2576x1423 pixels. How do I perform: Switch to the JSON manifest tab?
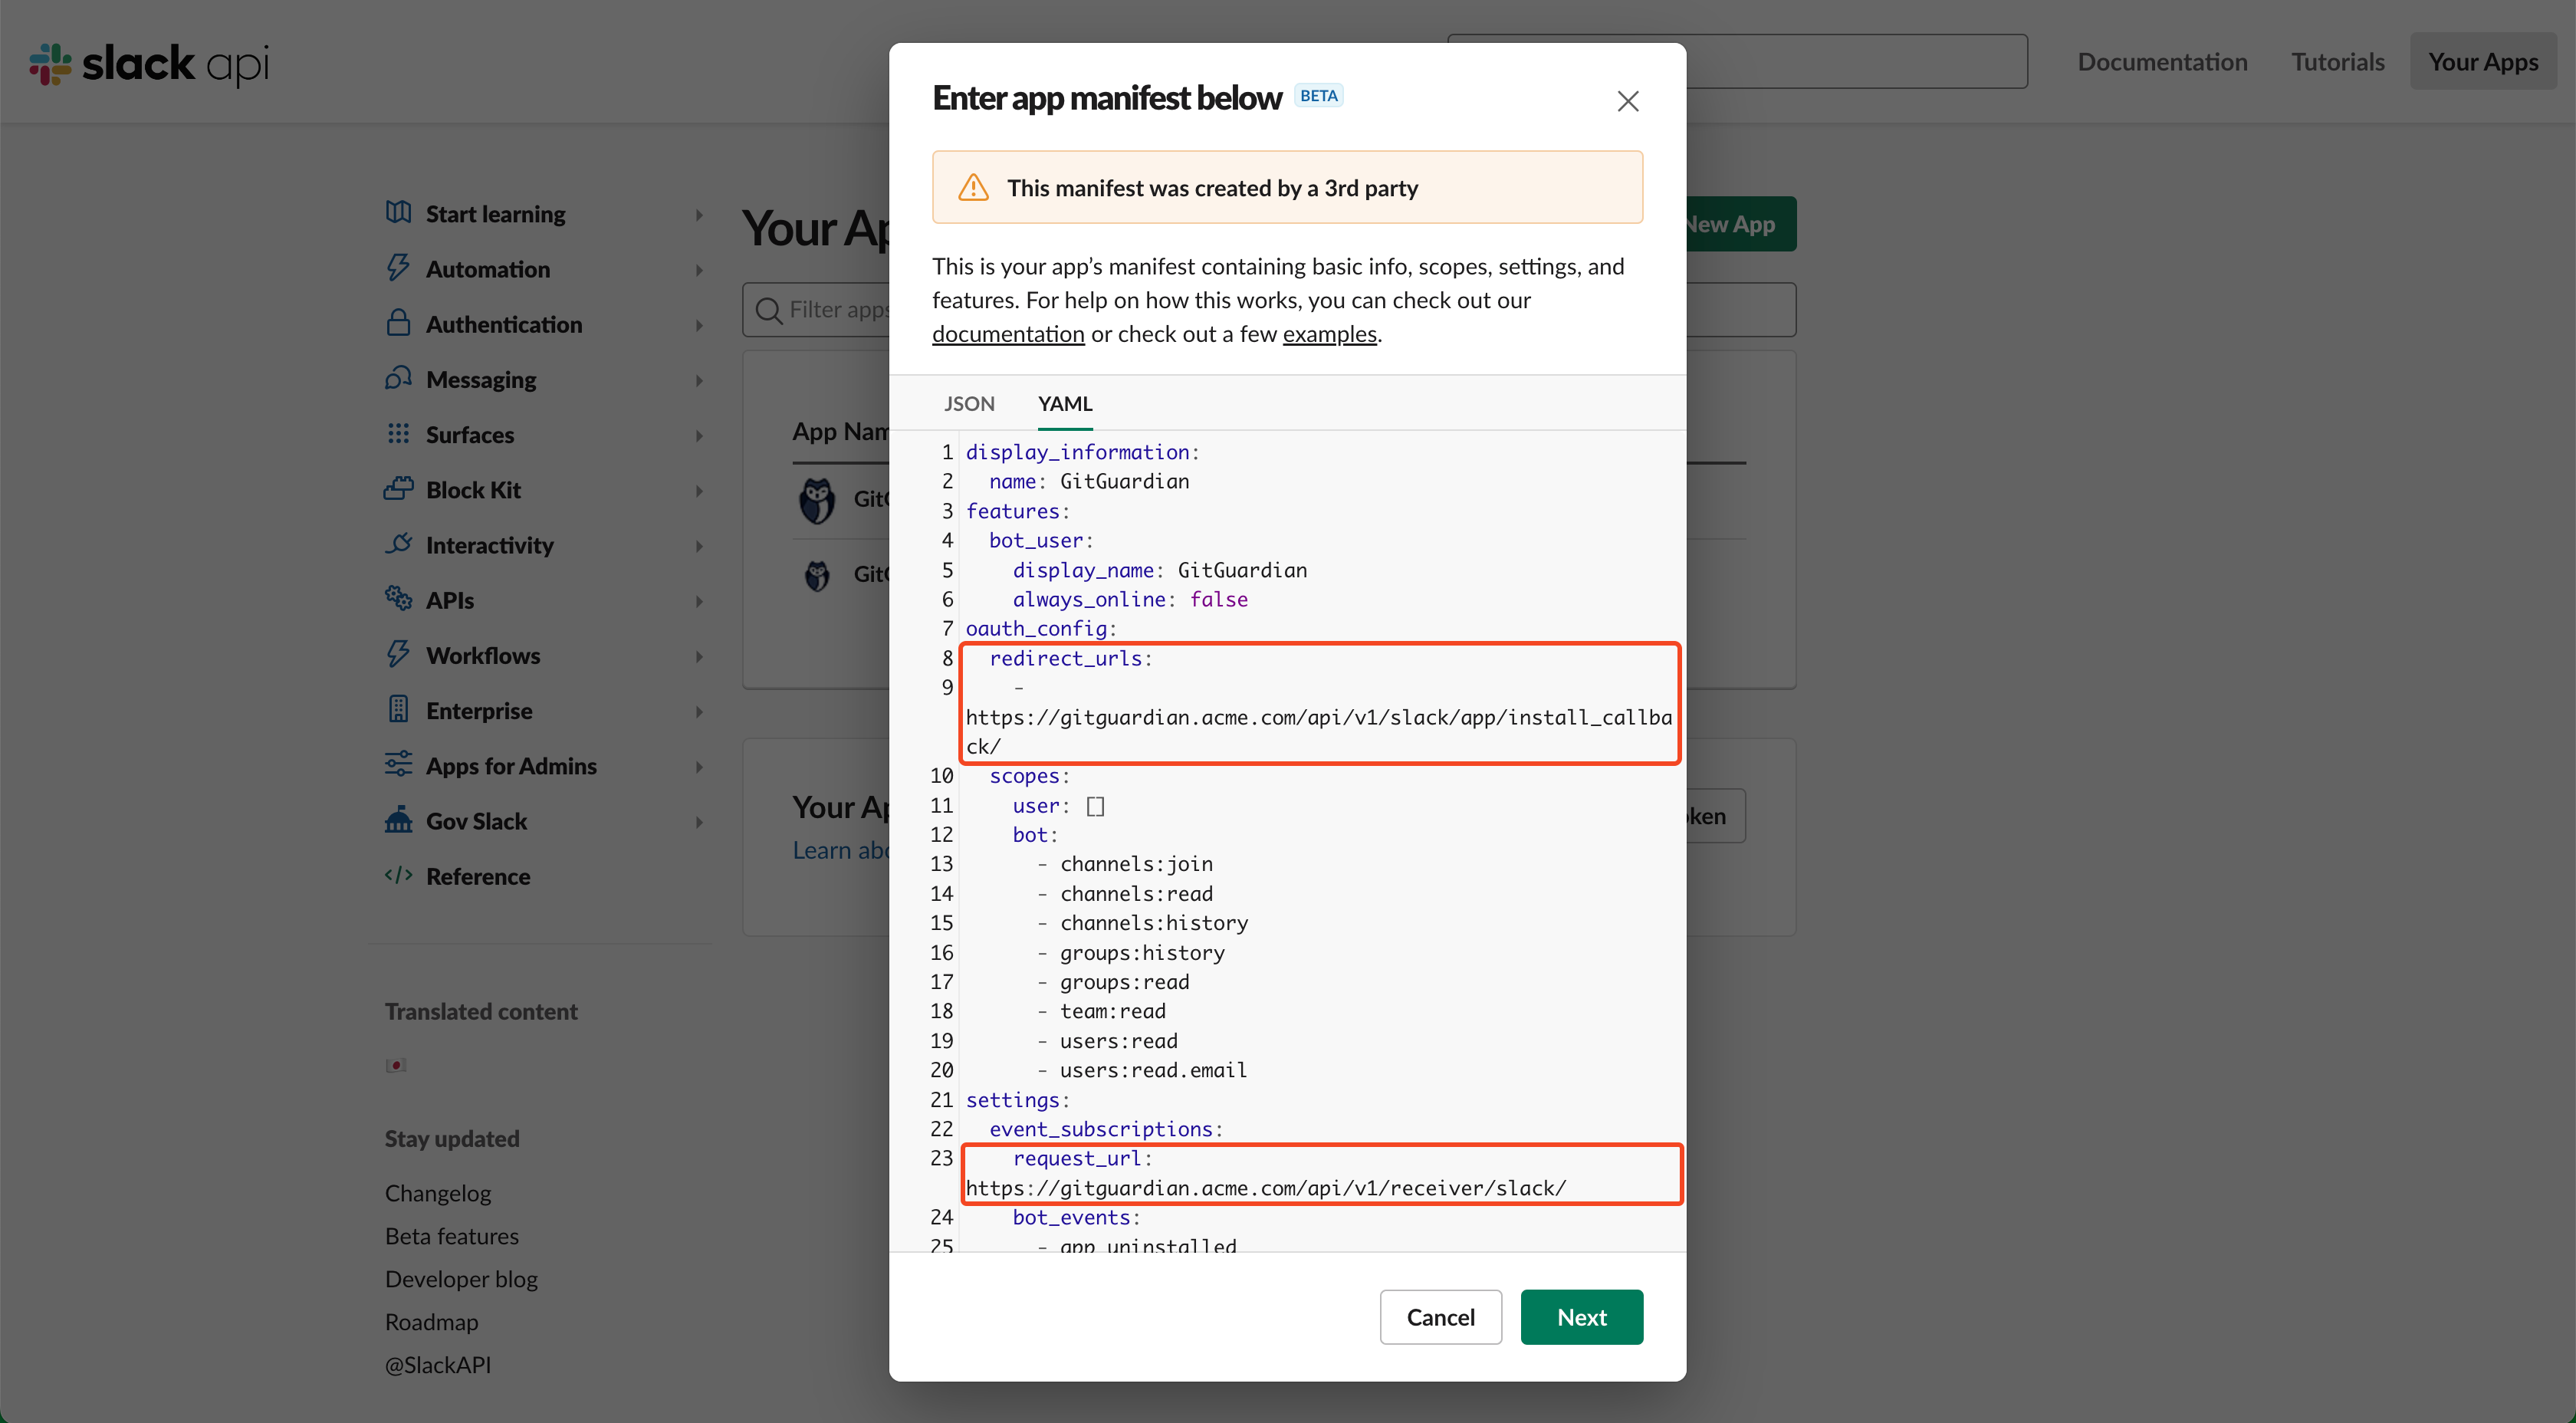point(969,404)
